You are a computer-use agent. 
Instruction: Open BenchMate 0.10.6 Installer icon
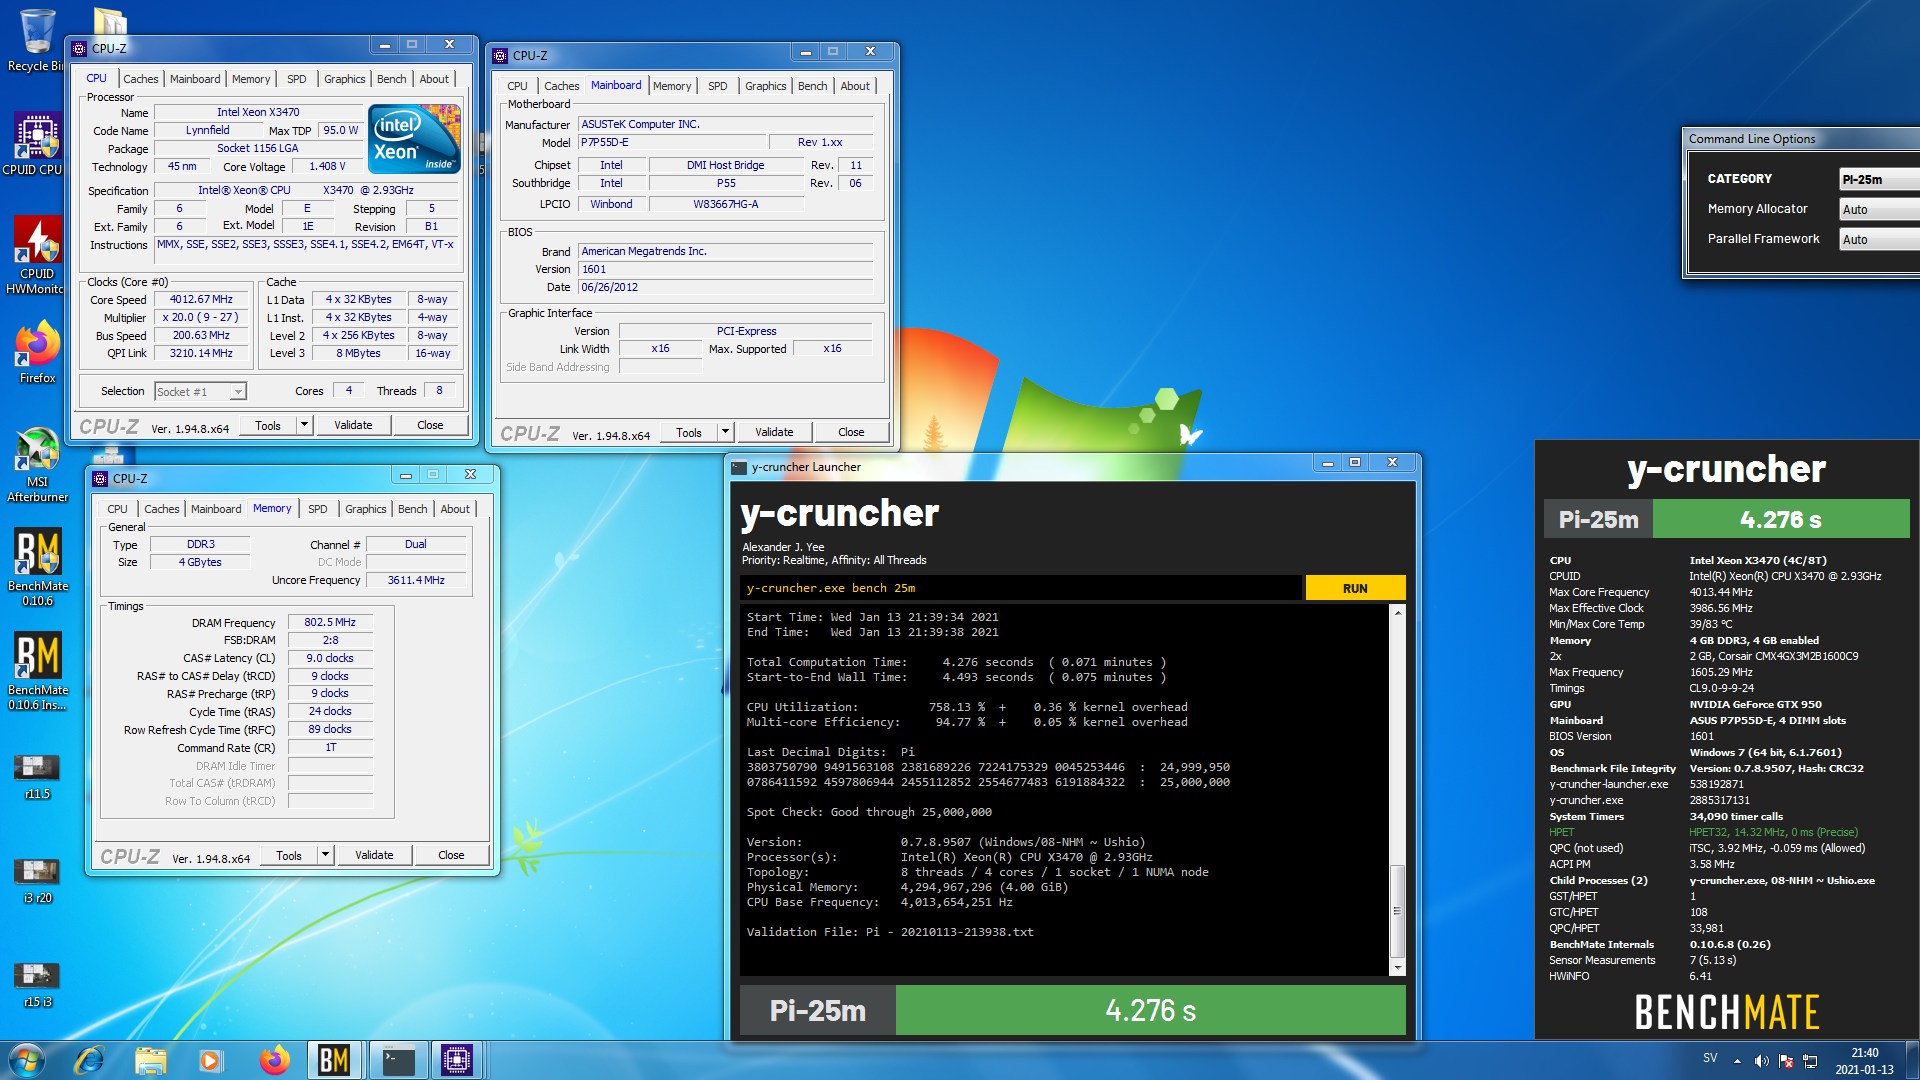coord(37,671)
